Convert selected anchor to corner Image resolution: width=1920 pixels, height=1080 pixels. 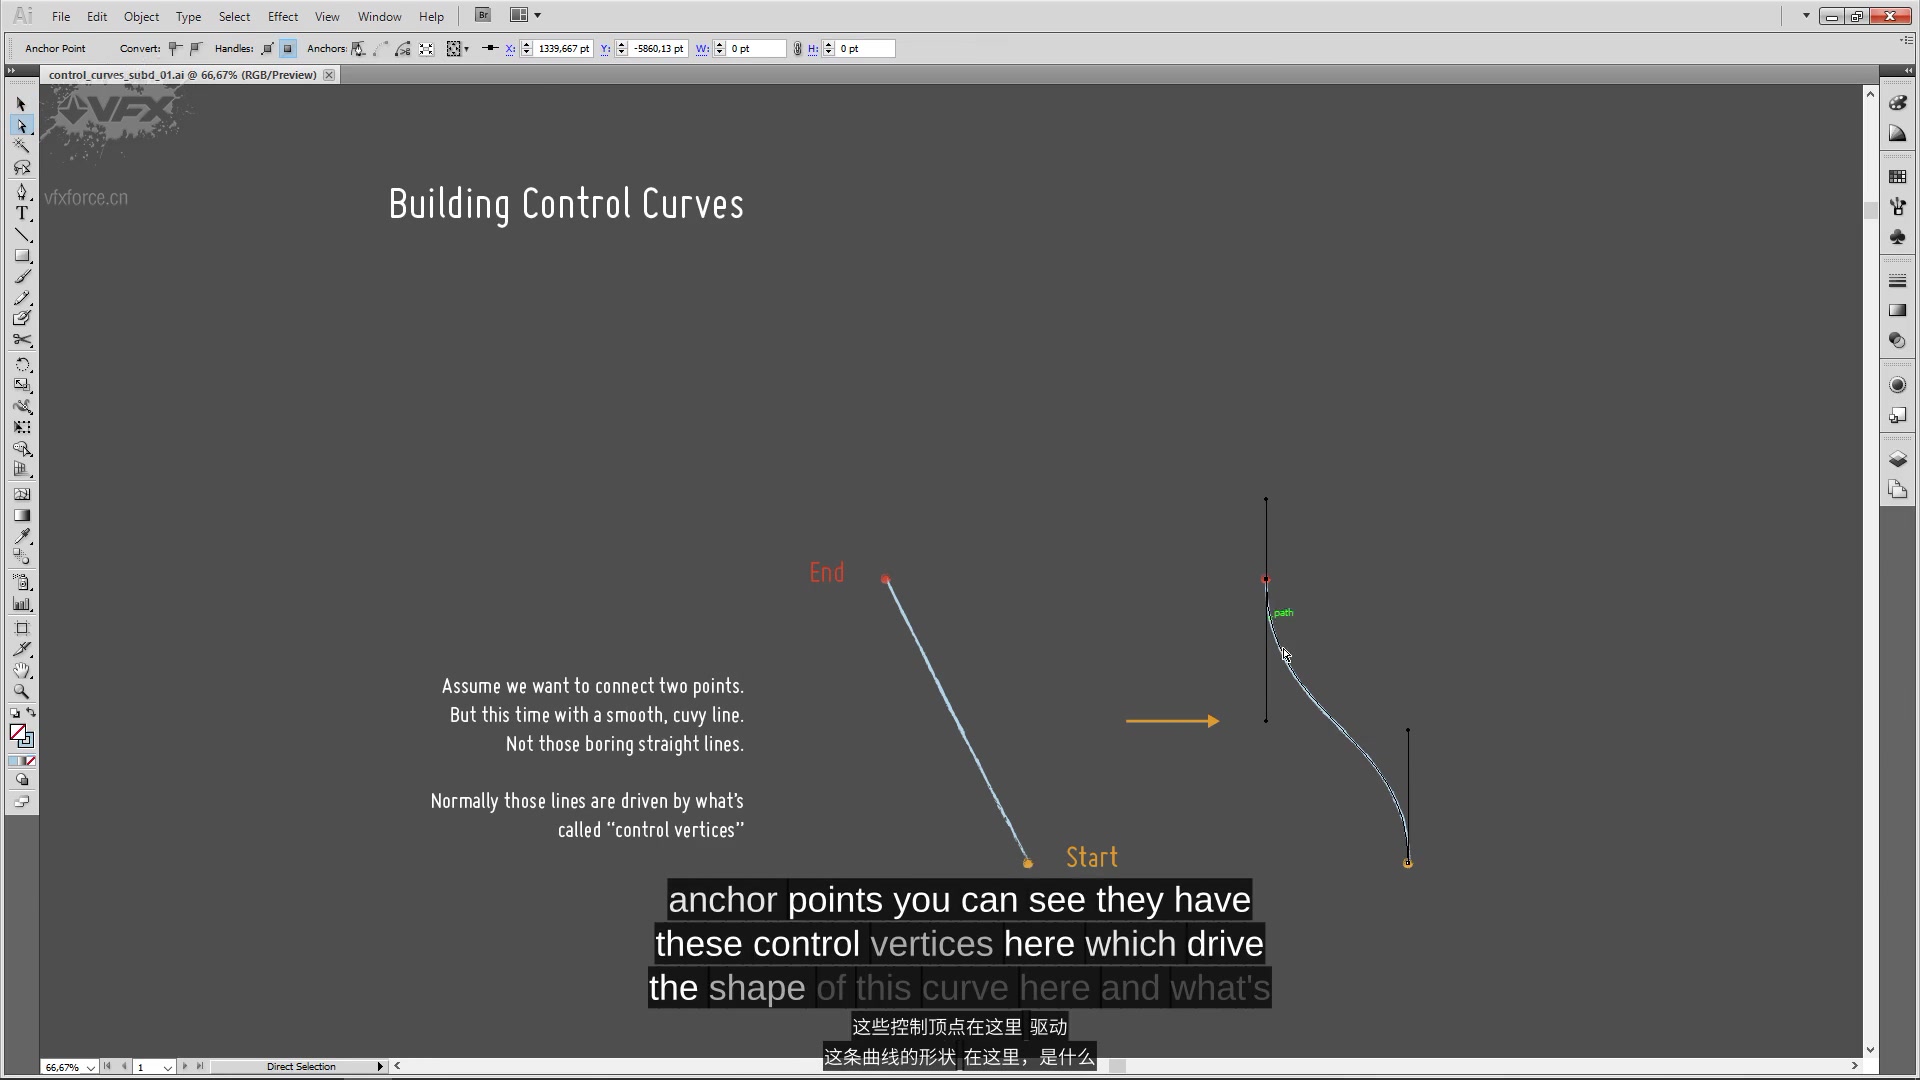(175, 48)
